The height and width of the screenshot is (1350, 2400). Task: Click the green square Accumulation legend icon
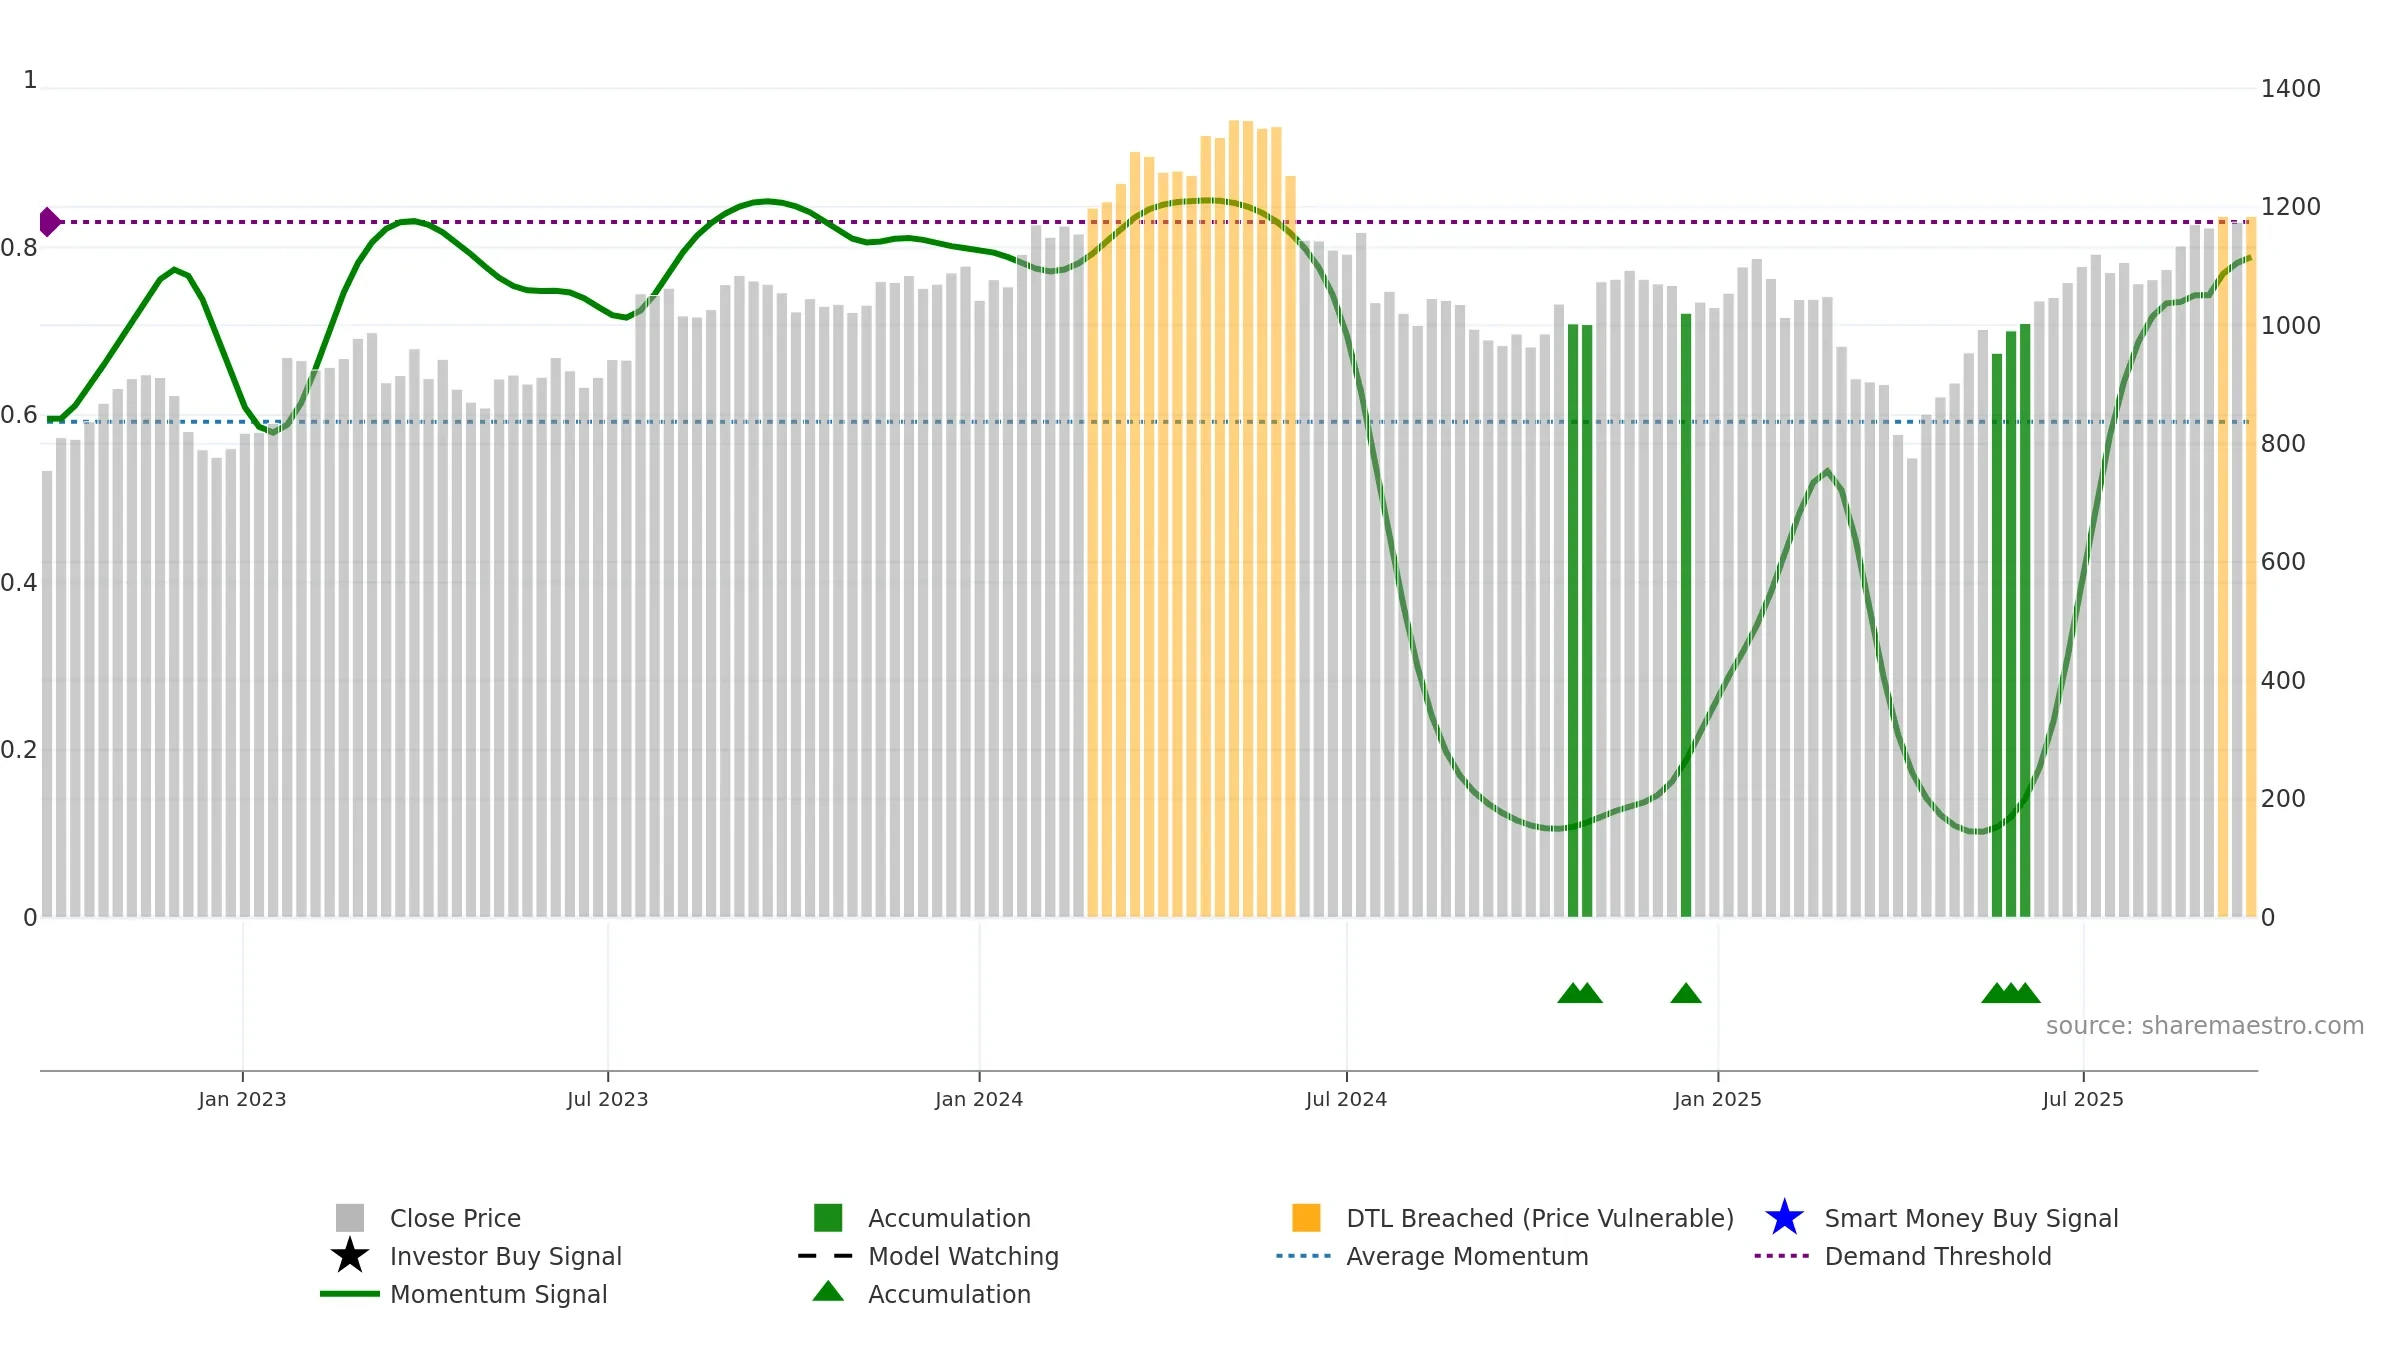[x=828, y=1218]
